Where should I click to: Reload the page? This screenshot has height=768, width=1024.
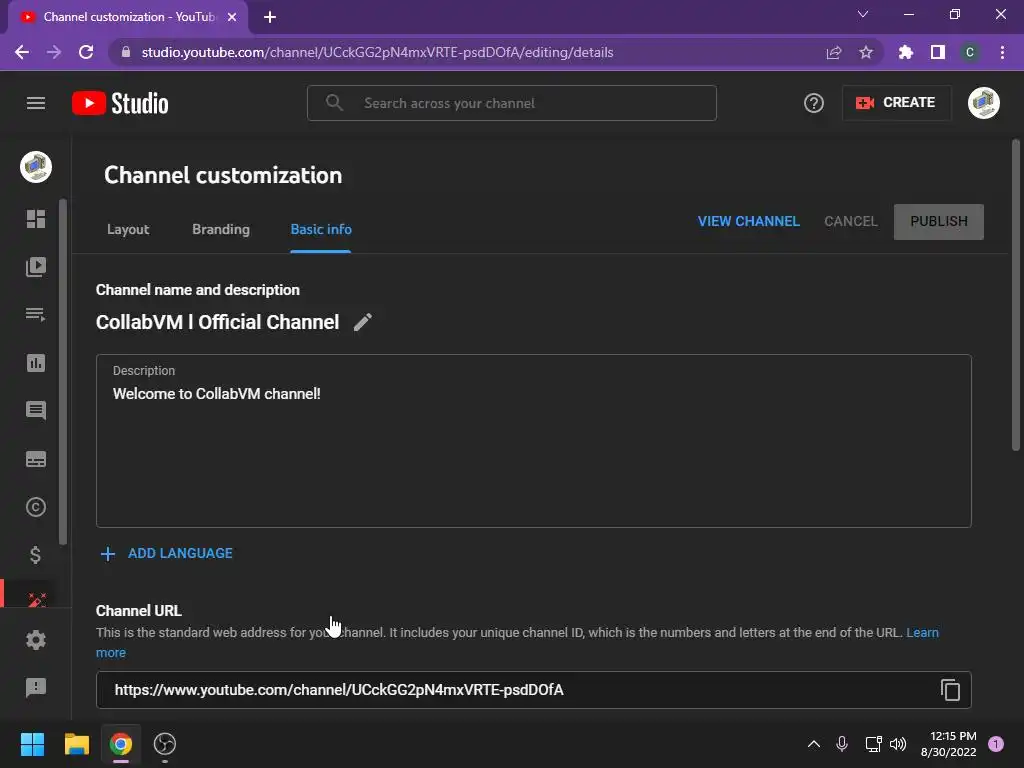point(86,52)
